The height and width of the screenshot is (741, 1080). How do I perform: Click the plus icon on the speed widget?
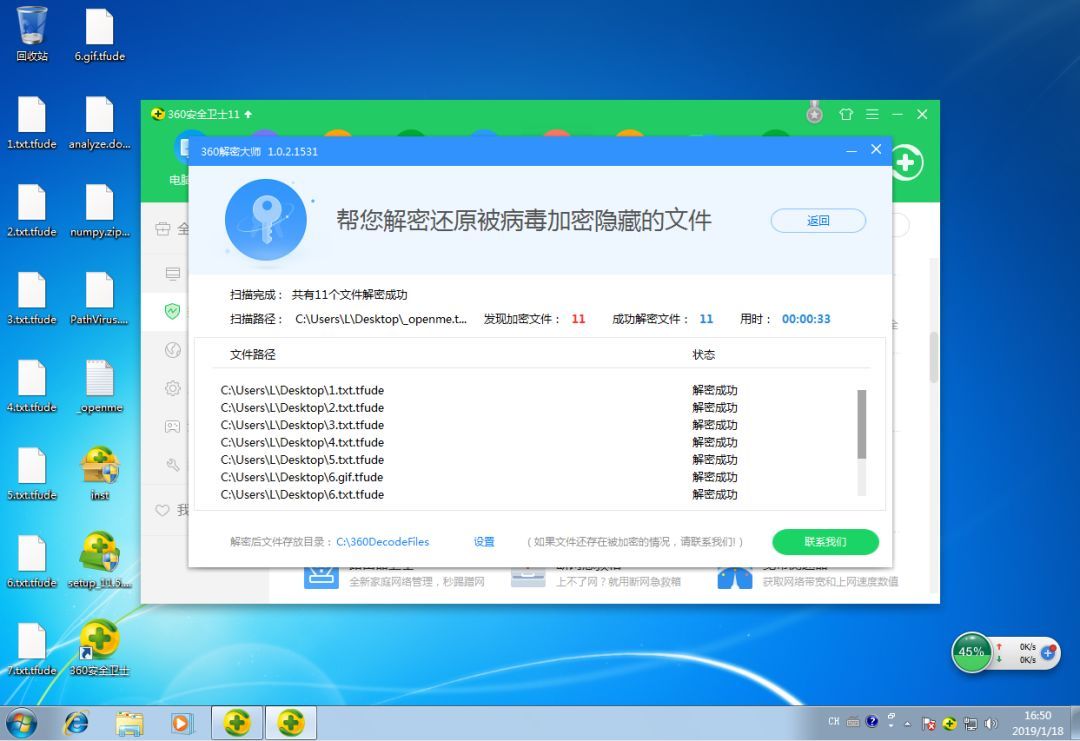pyautogui.click(x=1048, y=652)
